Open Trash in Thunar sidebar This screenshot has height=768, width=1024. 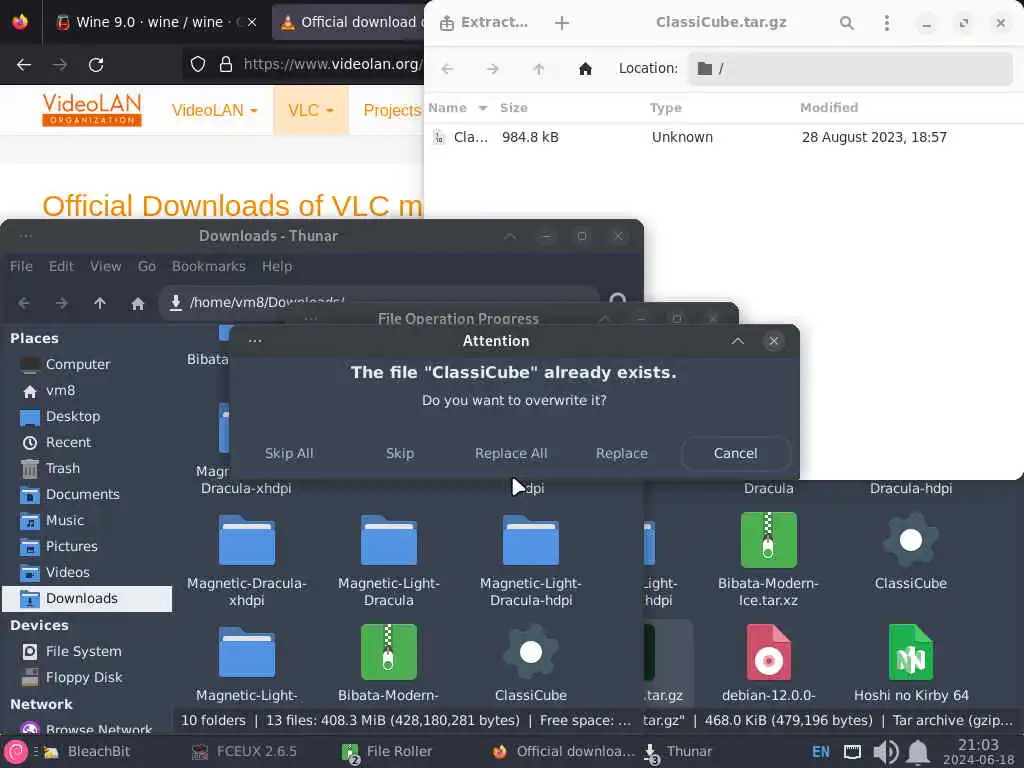(x=86, y=468)
